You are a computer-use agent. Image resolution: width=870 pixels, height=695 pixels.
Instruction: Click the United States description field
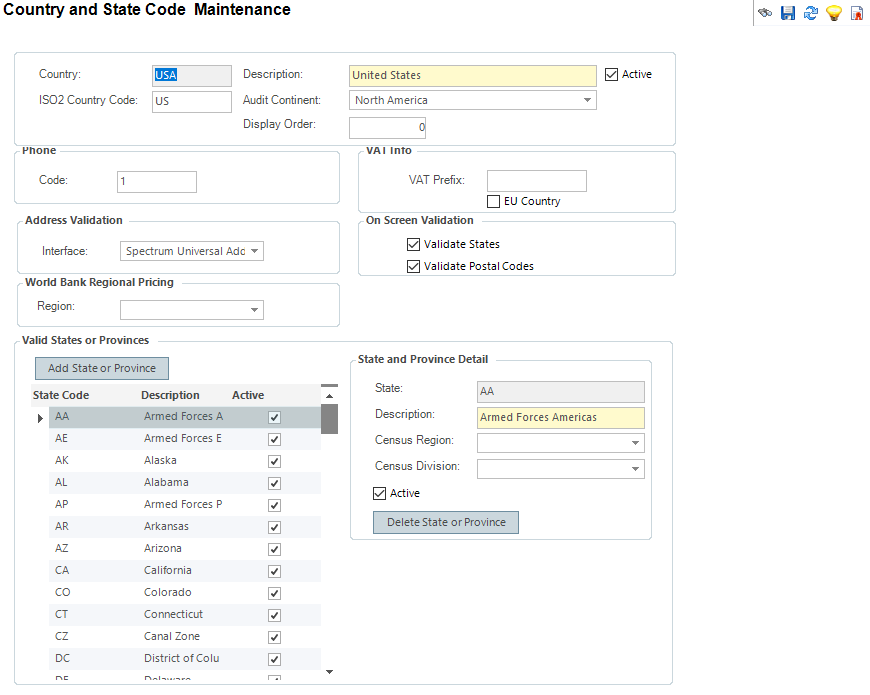(x=473, y=75)
